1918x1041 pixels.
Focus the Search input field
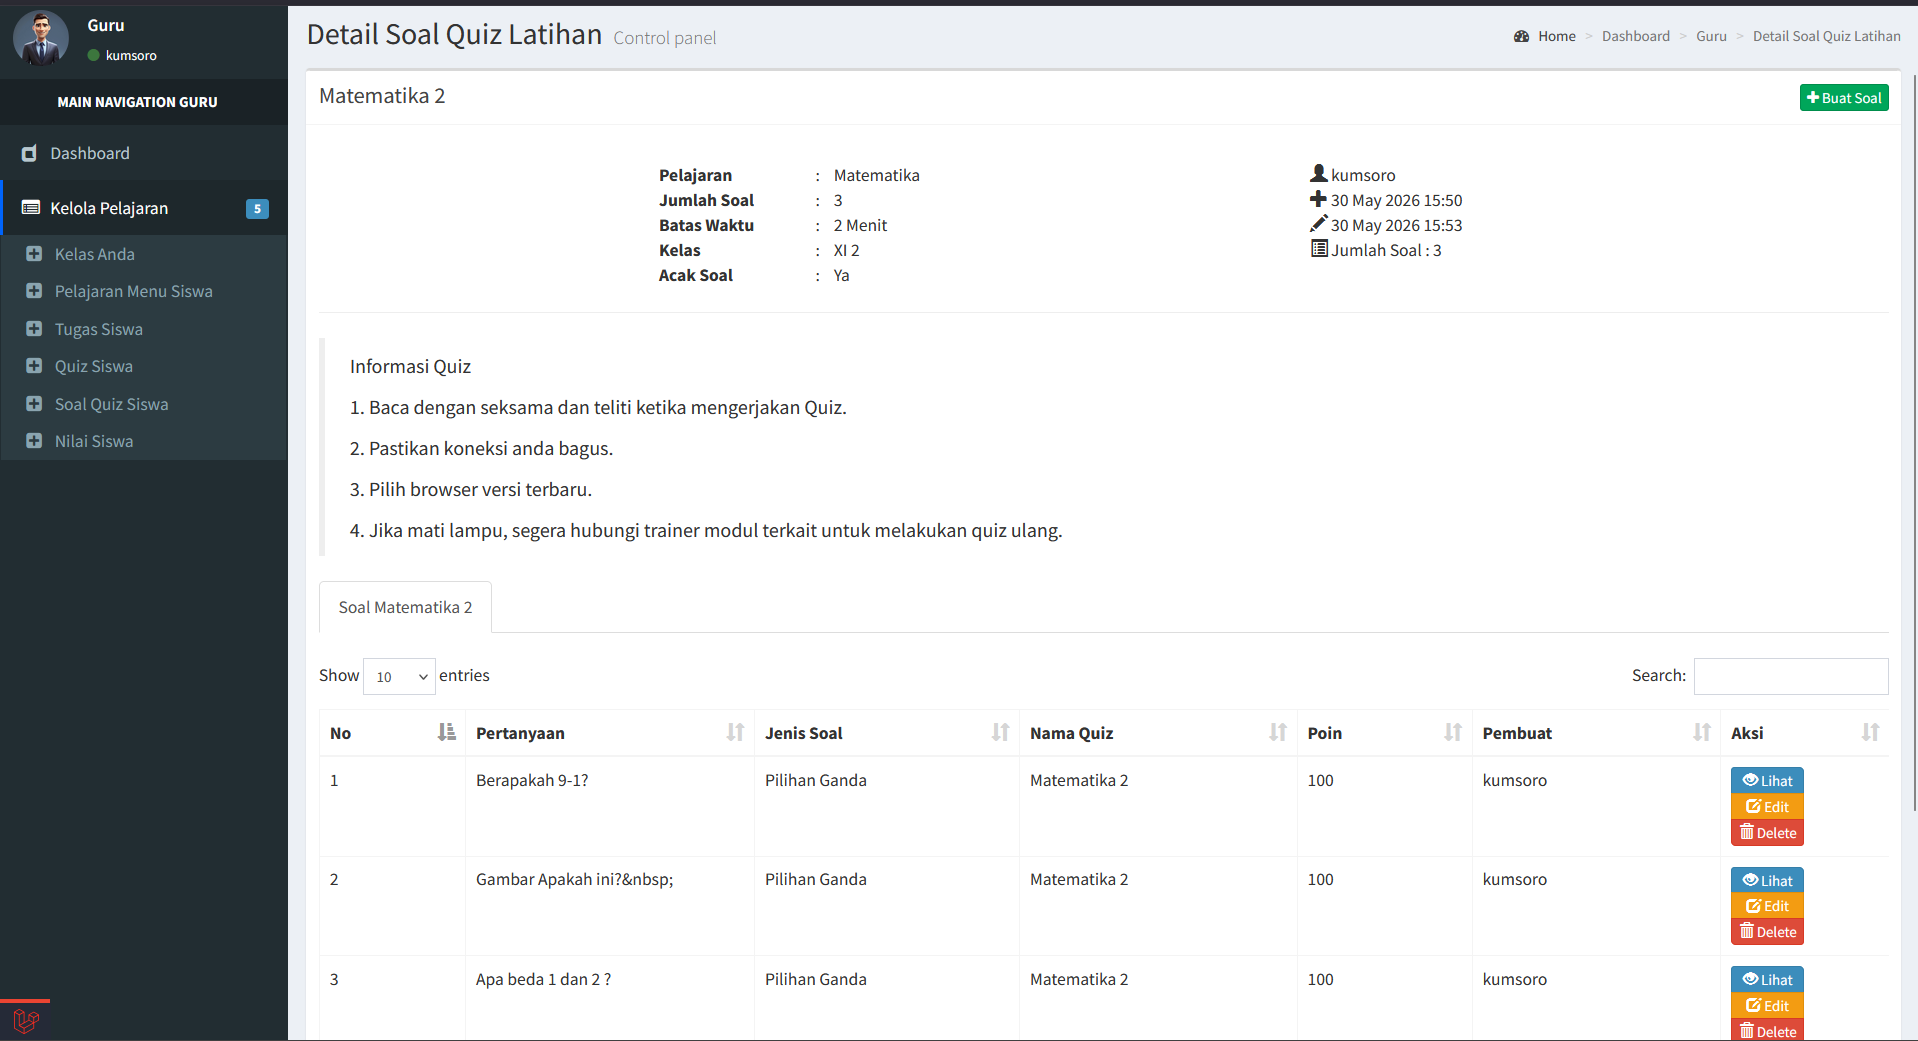[1791, 676]
